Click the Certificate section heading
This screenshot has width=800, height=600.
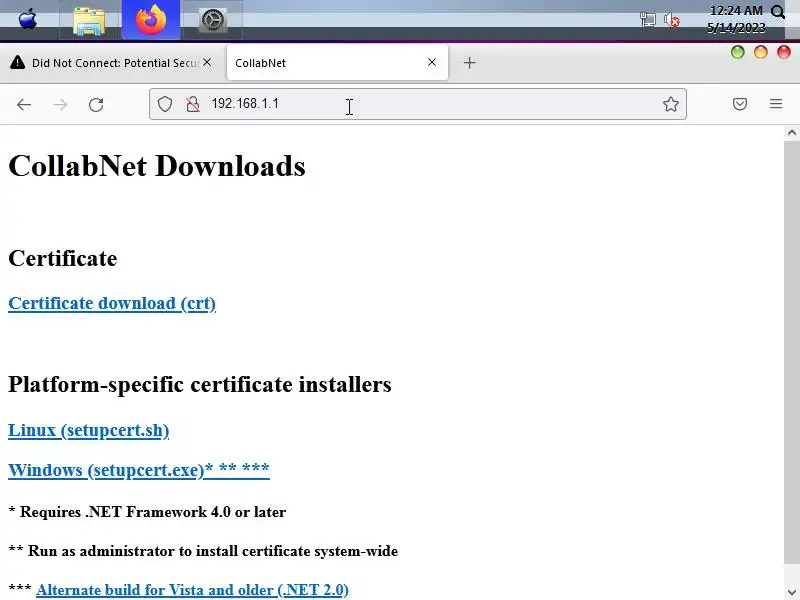[62, 258]
